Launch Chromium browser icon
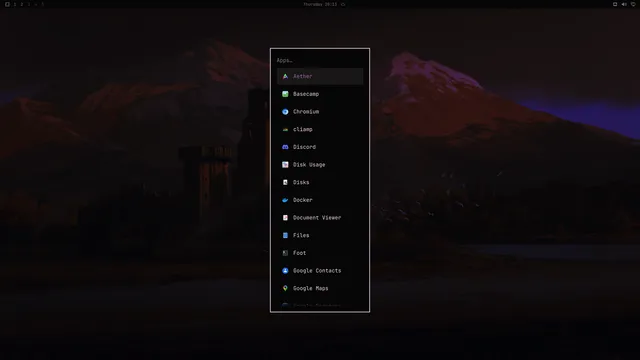The height and width of the screenshot is (360, 640). tap(285, 111)
